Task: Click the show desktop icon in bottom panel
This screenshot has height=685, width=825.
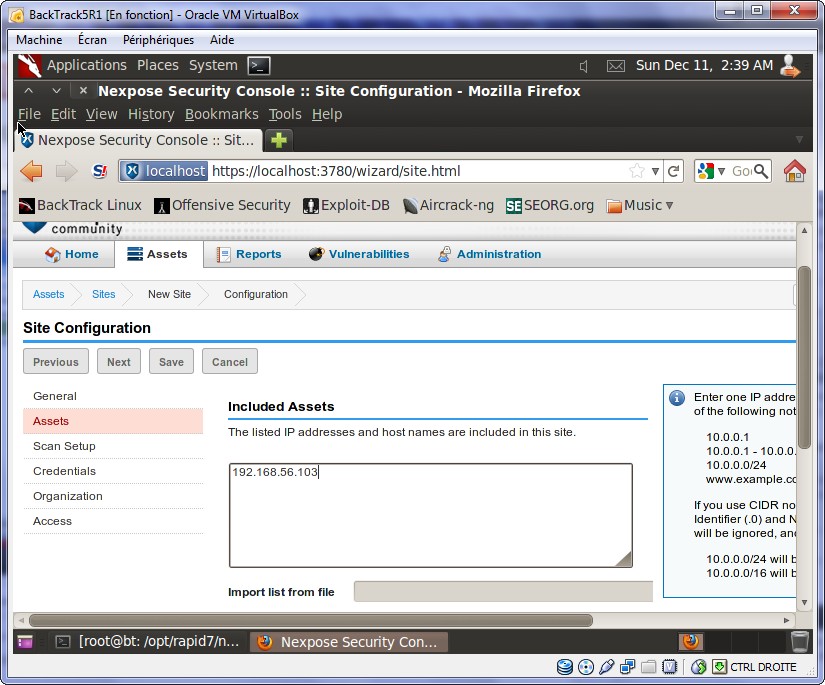Action: pos(25,642)
